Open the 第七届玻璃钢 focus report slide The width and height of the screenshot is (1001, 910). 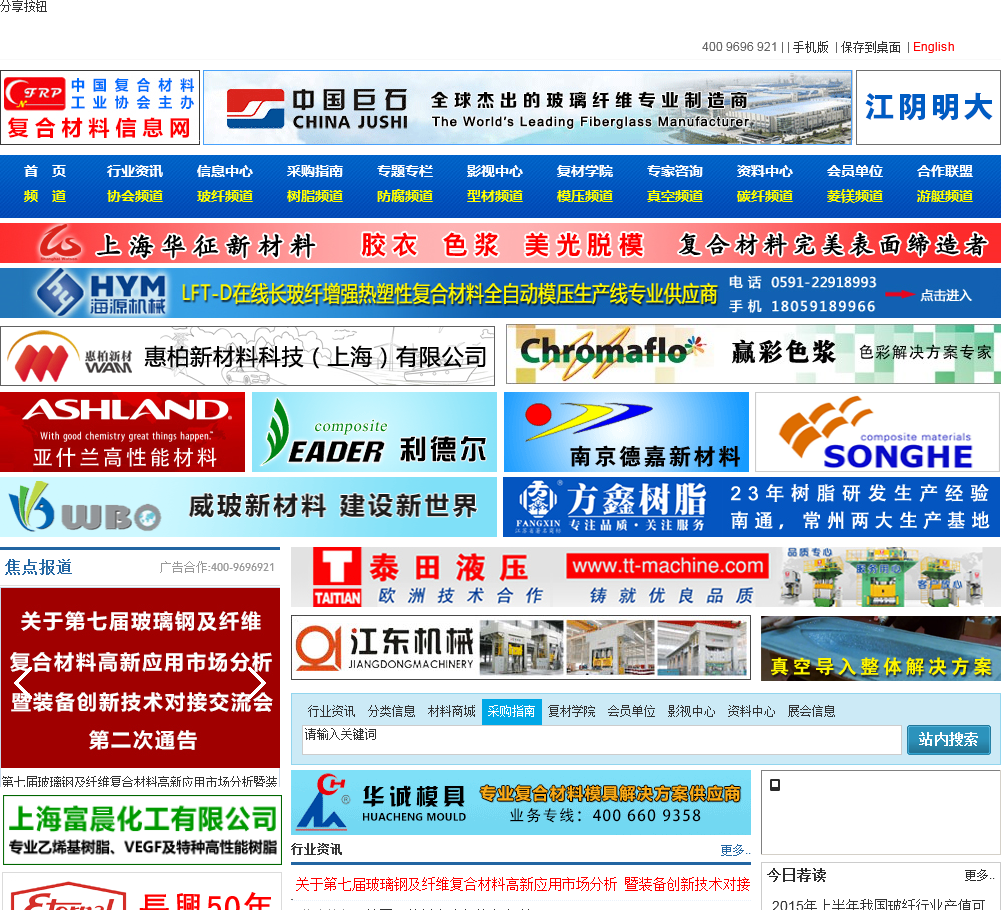(x=140, y=678)
